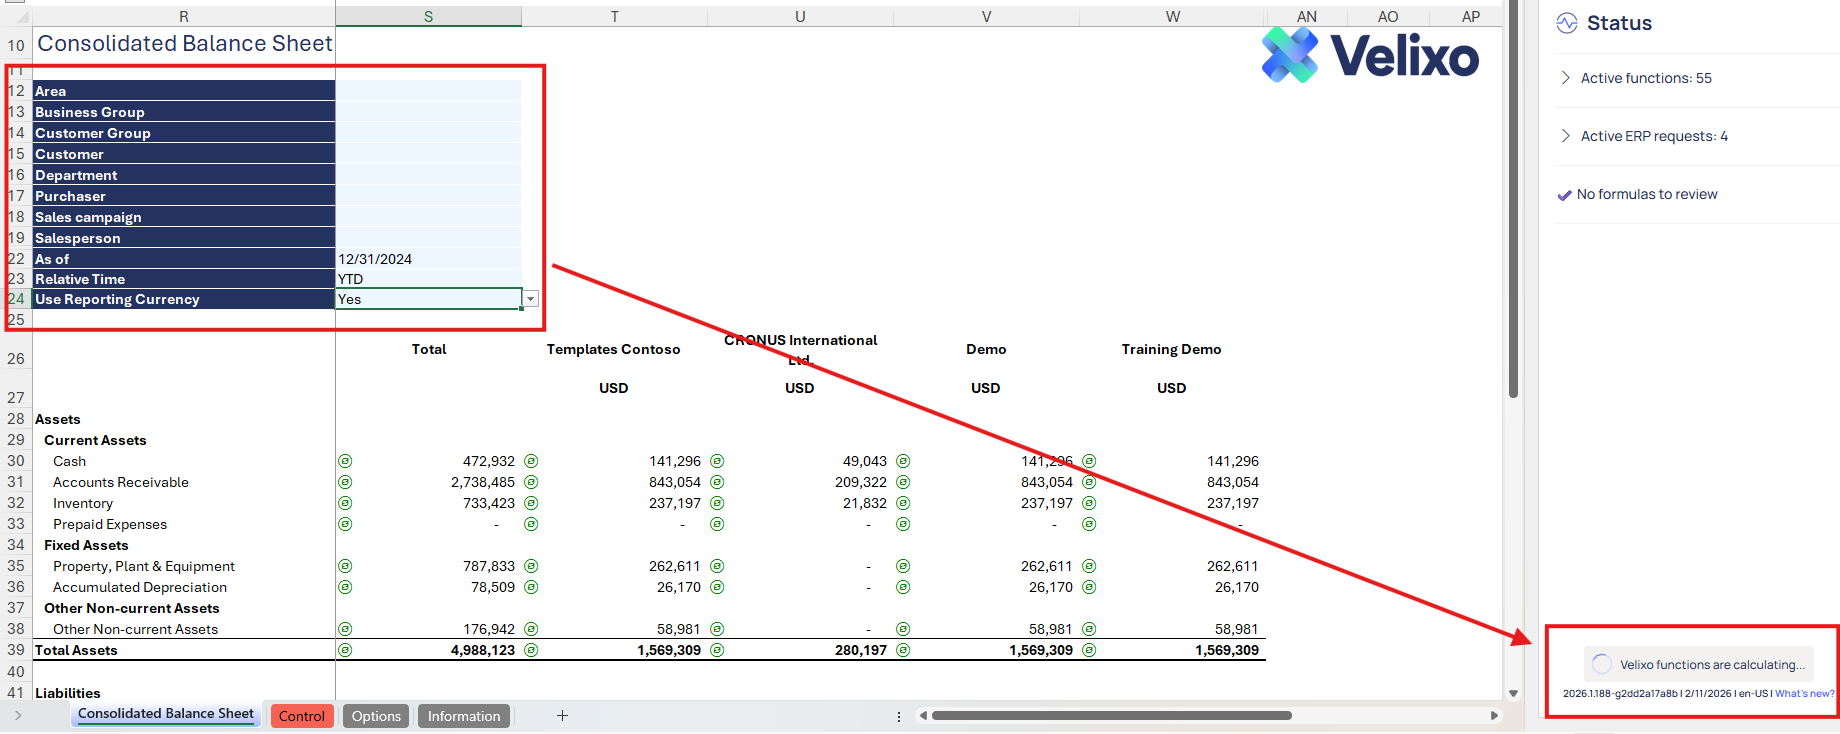
Task: Click the Velixo logo image
Action: (x=1369, y=55)
